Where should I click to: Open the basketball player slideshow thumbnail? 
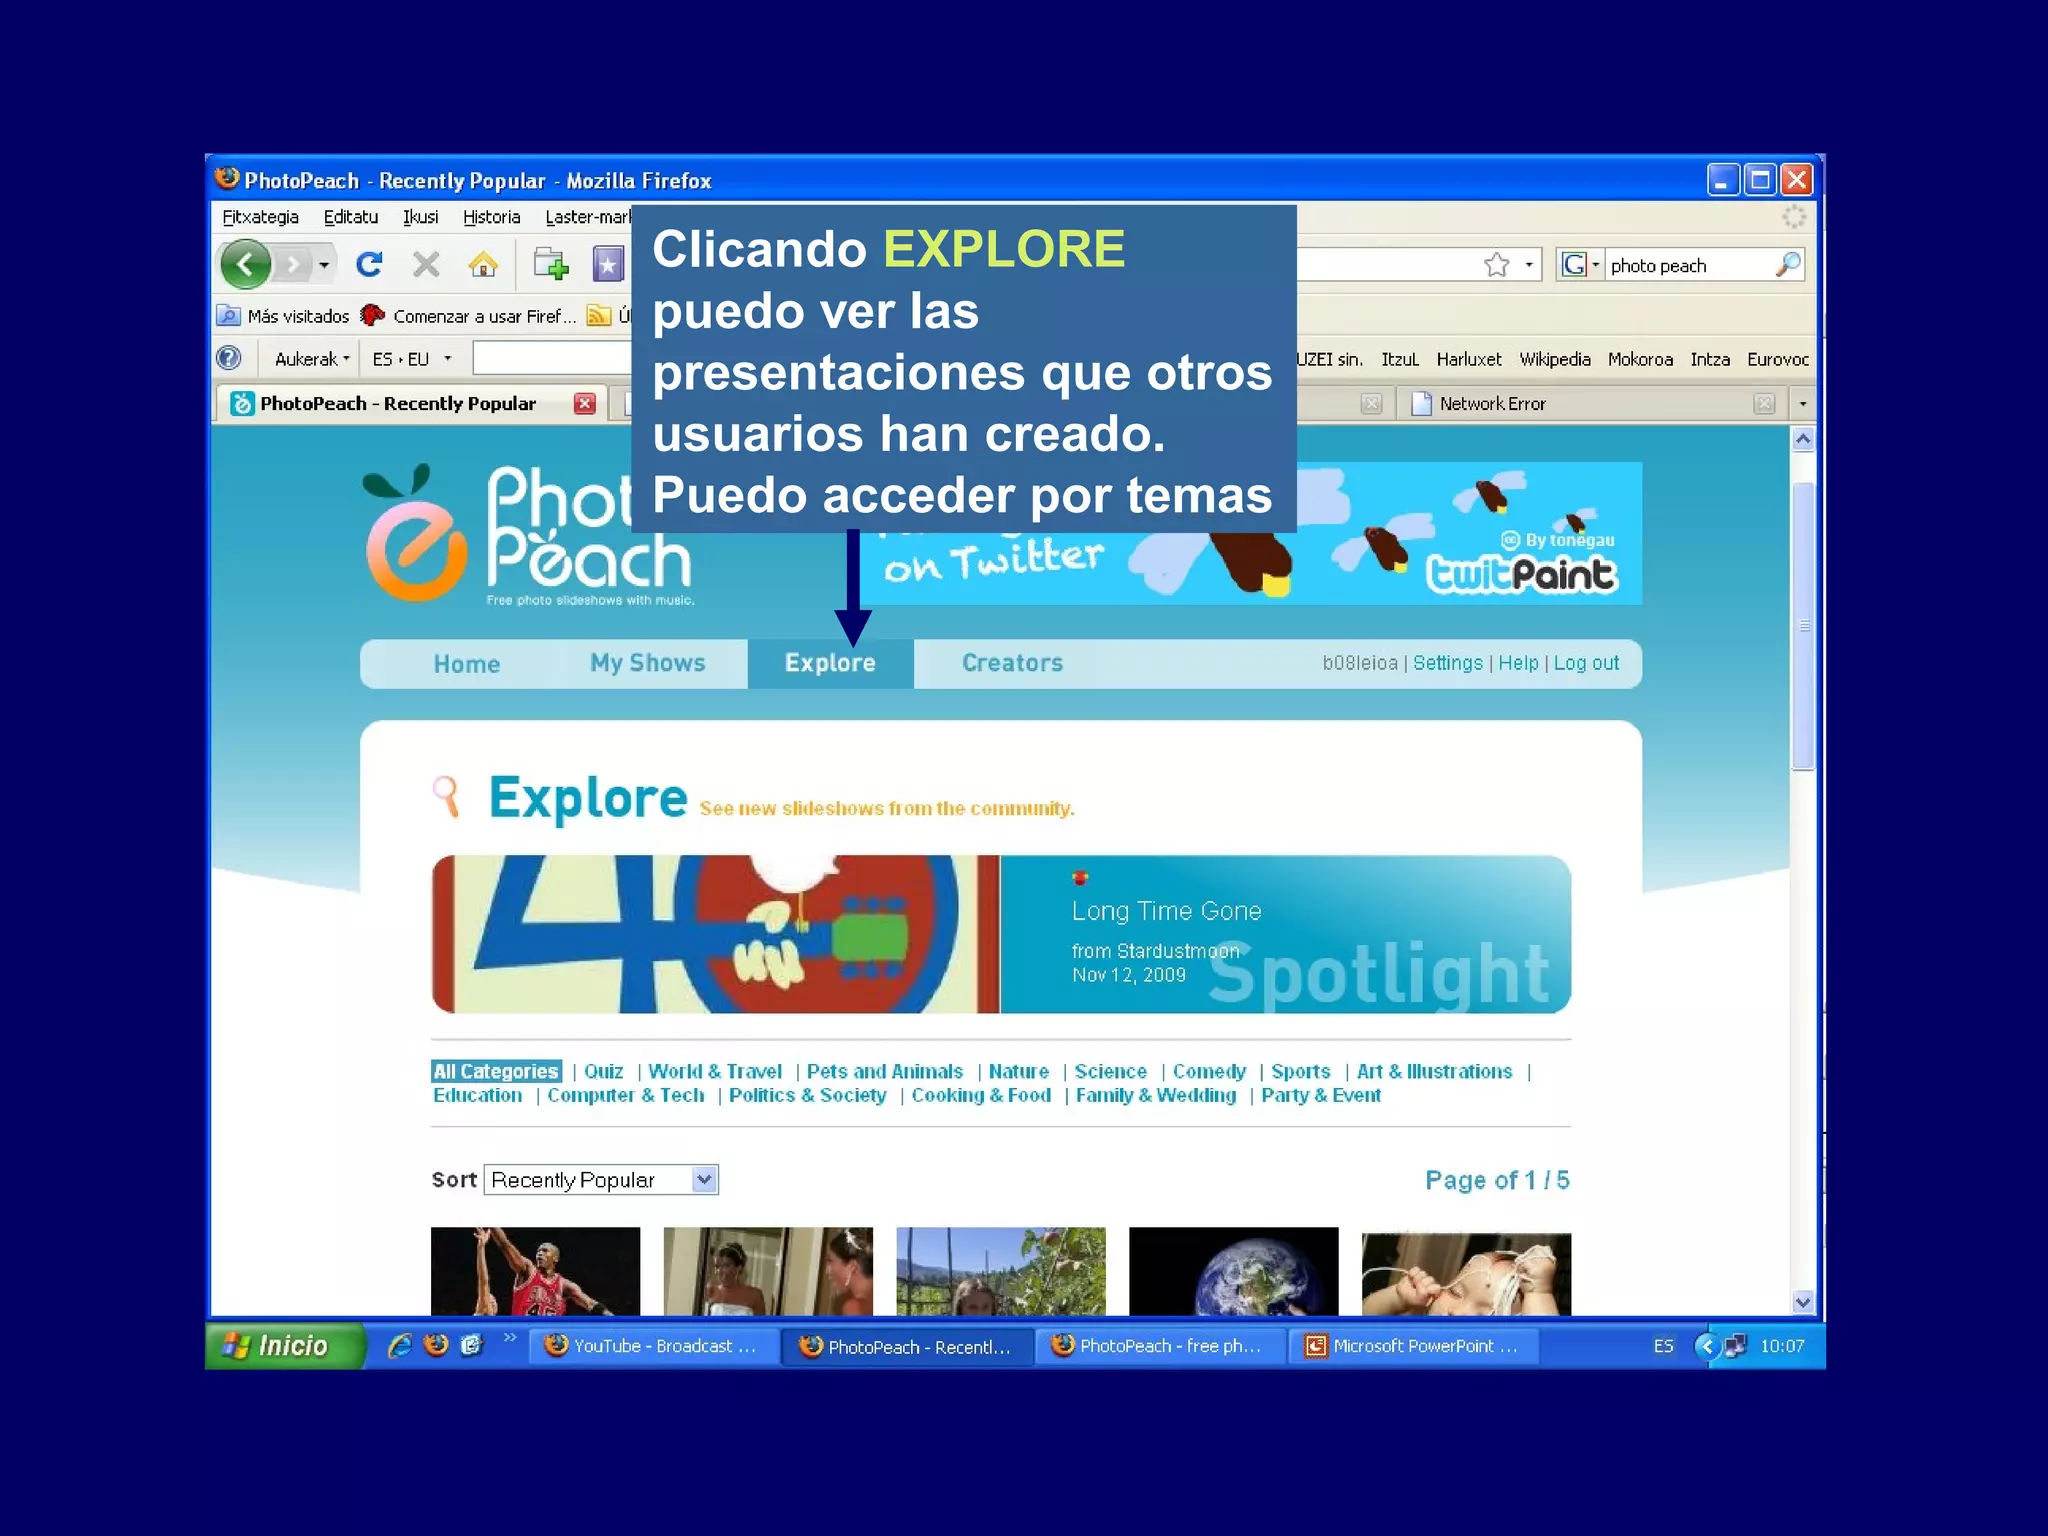pos(535,1271)
